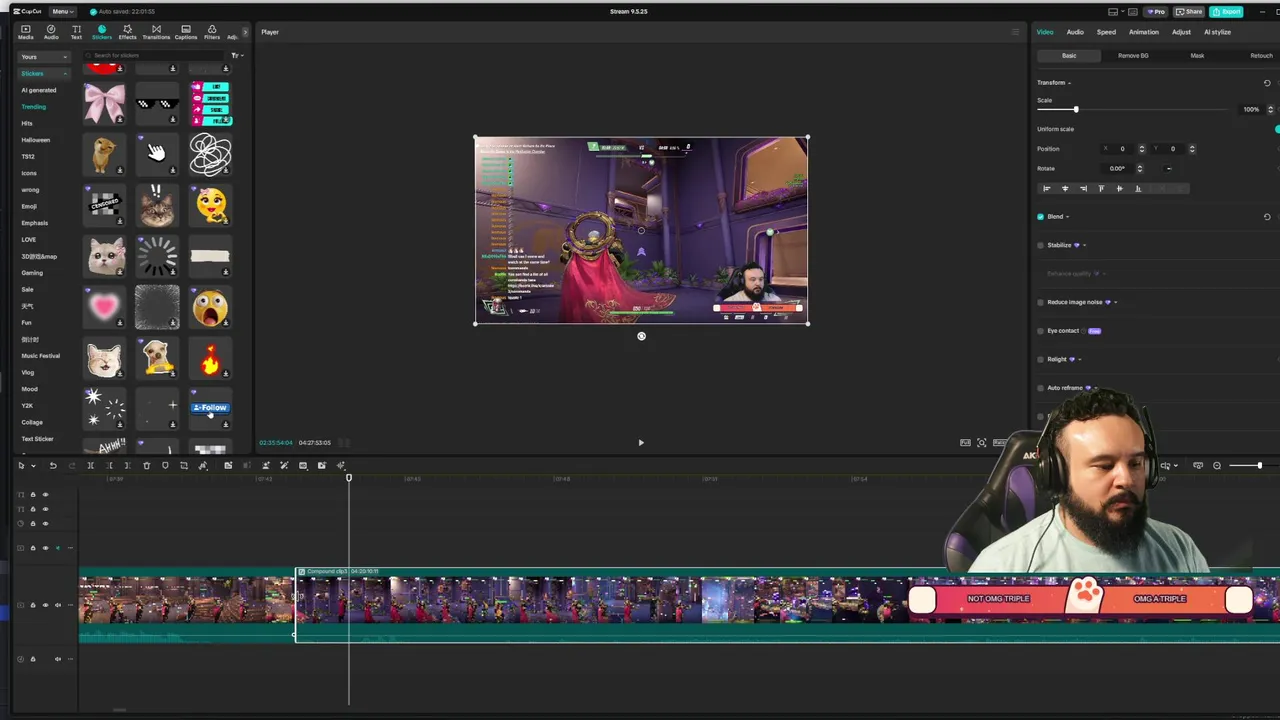The image size is (1280, 720).
Task: Collapse the Stickers category list
Action: [x=44, y=73]
